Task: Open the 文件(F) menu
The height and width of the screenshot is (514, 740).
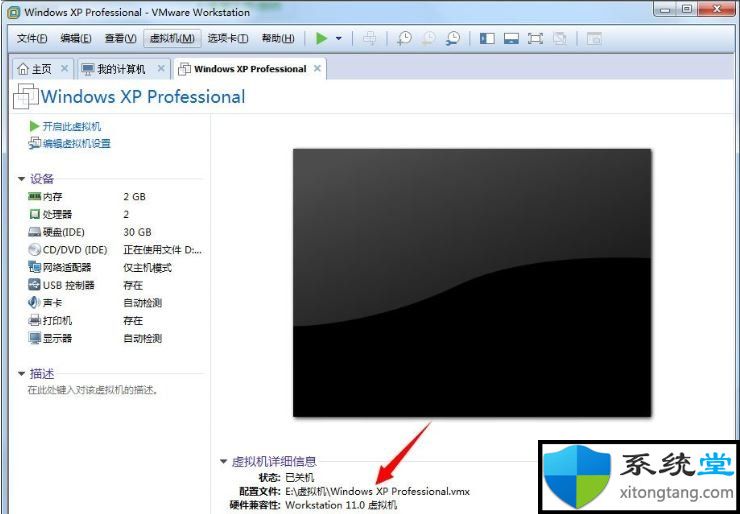Action: pyautogui.click(x=32, y=39)
